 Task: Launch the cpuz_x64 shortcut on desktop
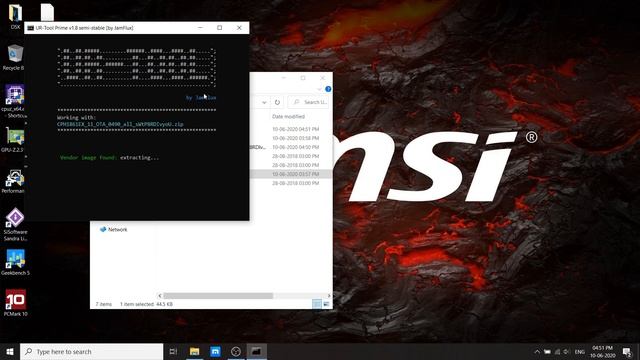(14, 101)
